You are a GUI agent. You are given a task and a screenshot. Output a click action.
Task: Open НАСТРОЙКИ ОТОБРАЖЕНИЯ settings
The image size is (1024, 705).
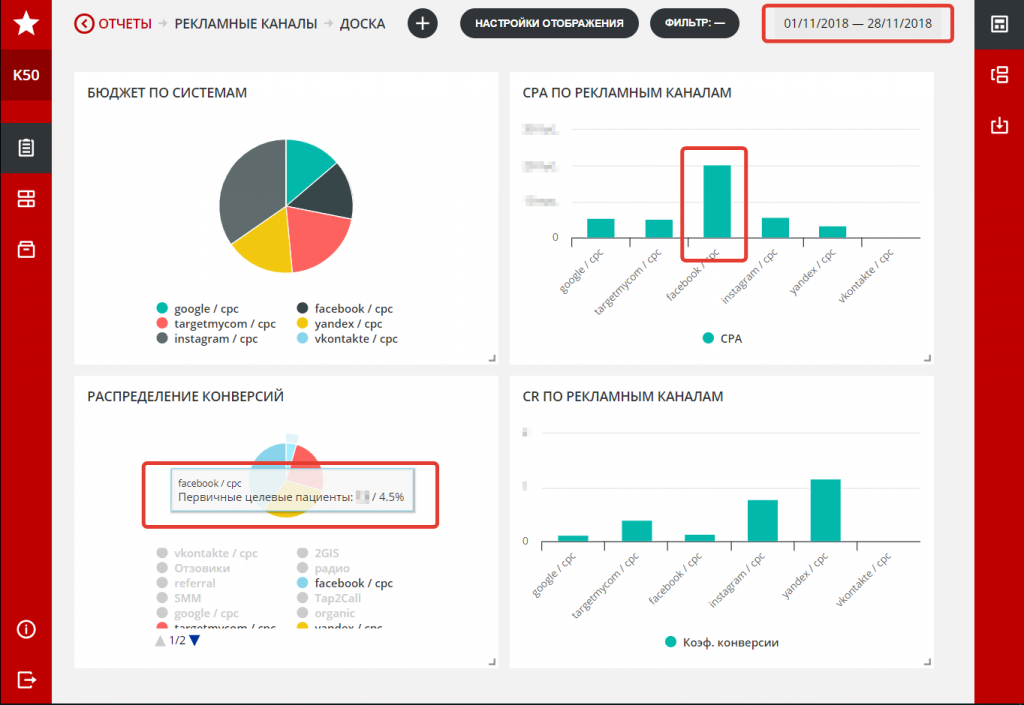pyautogui.click(x=549, y=24)
